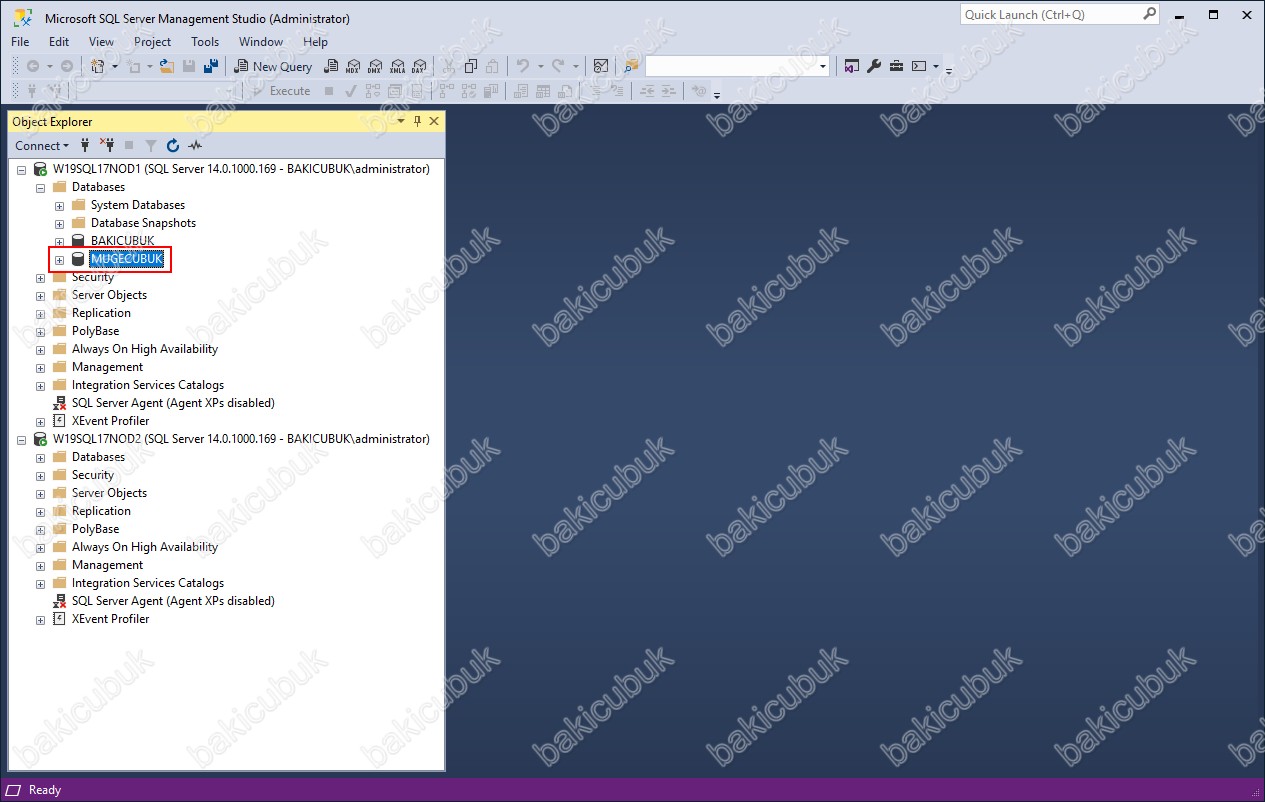Viewport: 1265px width, 802px height.
Task: Collapse the W19SQL17NOD1 server node
Action: tap(21, 170)
